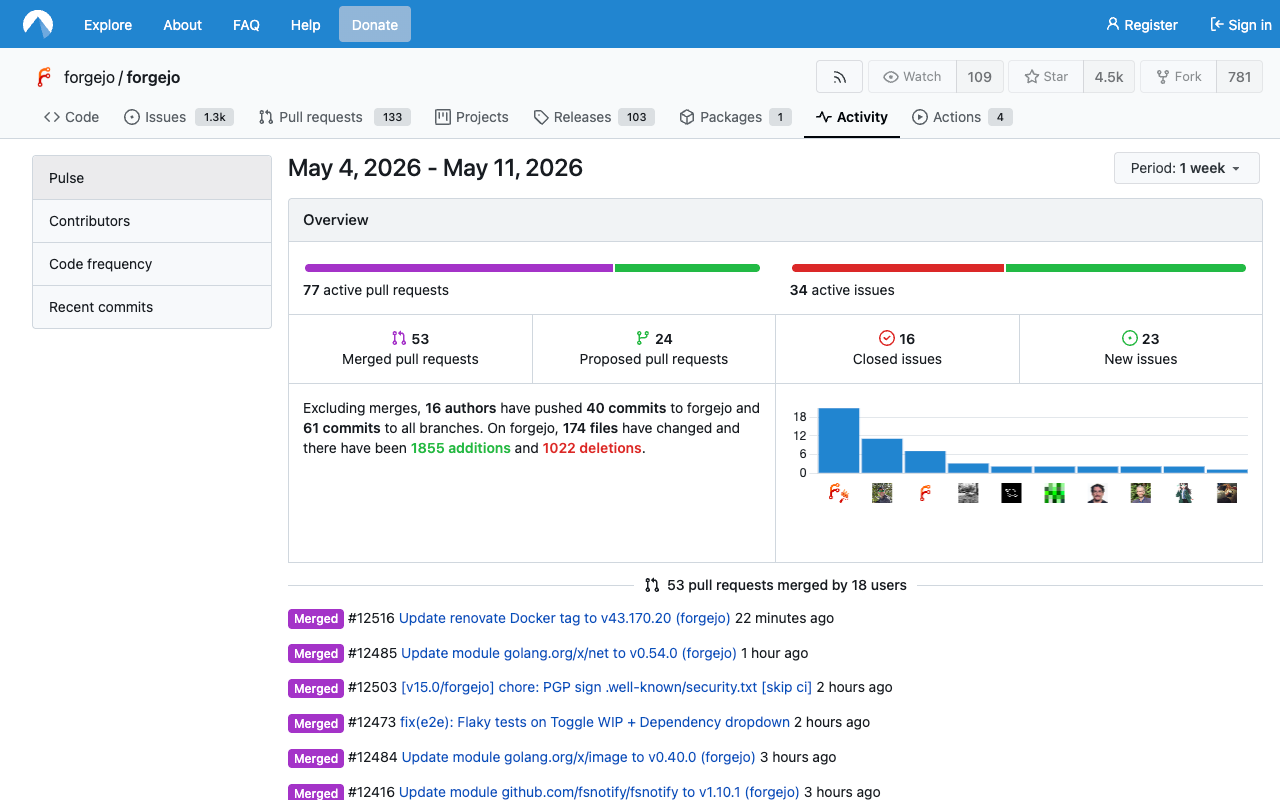1280x800 pixels.
Task: Open New issues stat
Action: point(1141,349)
